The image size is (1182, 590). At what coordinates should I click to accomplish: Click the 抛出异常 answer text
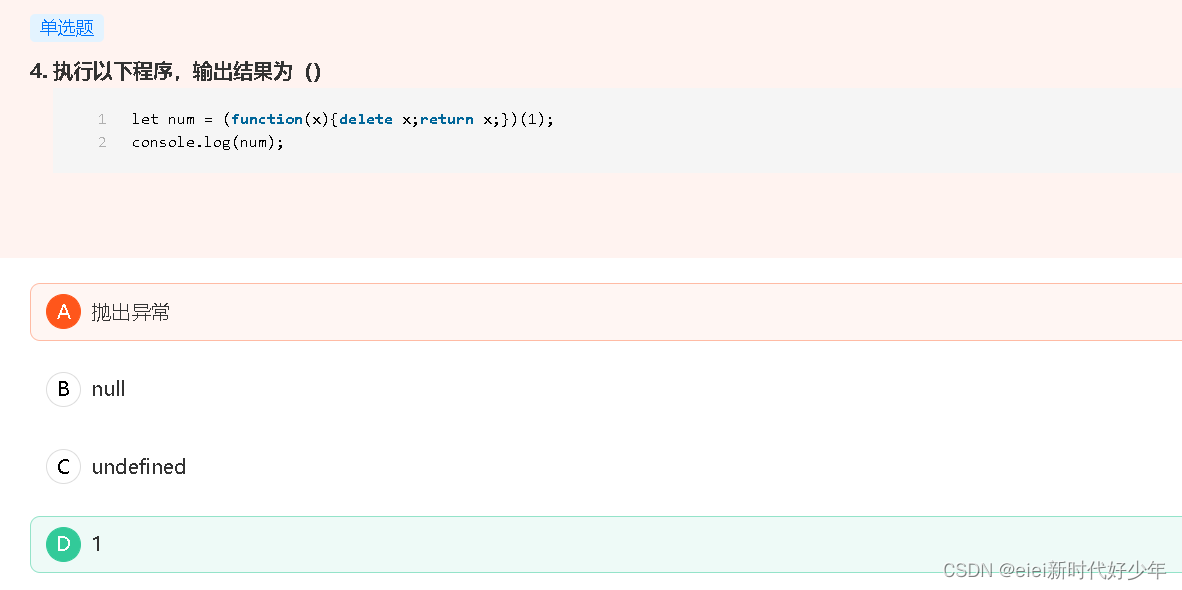130,312
